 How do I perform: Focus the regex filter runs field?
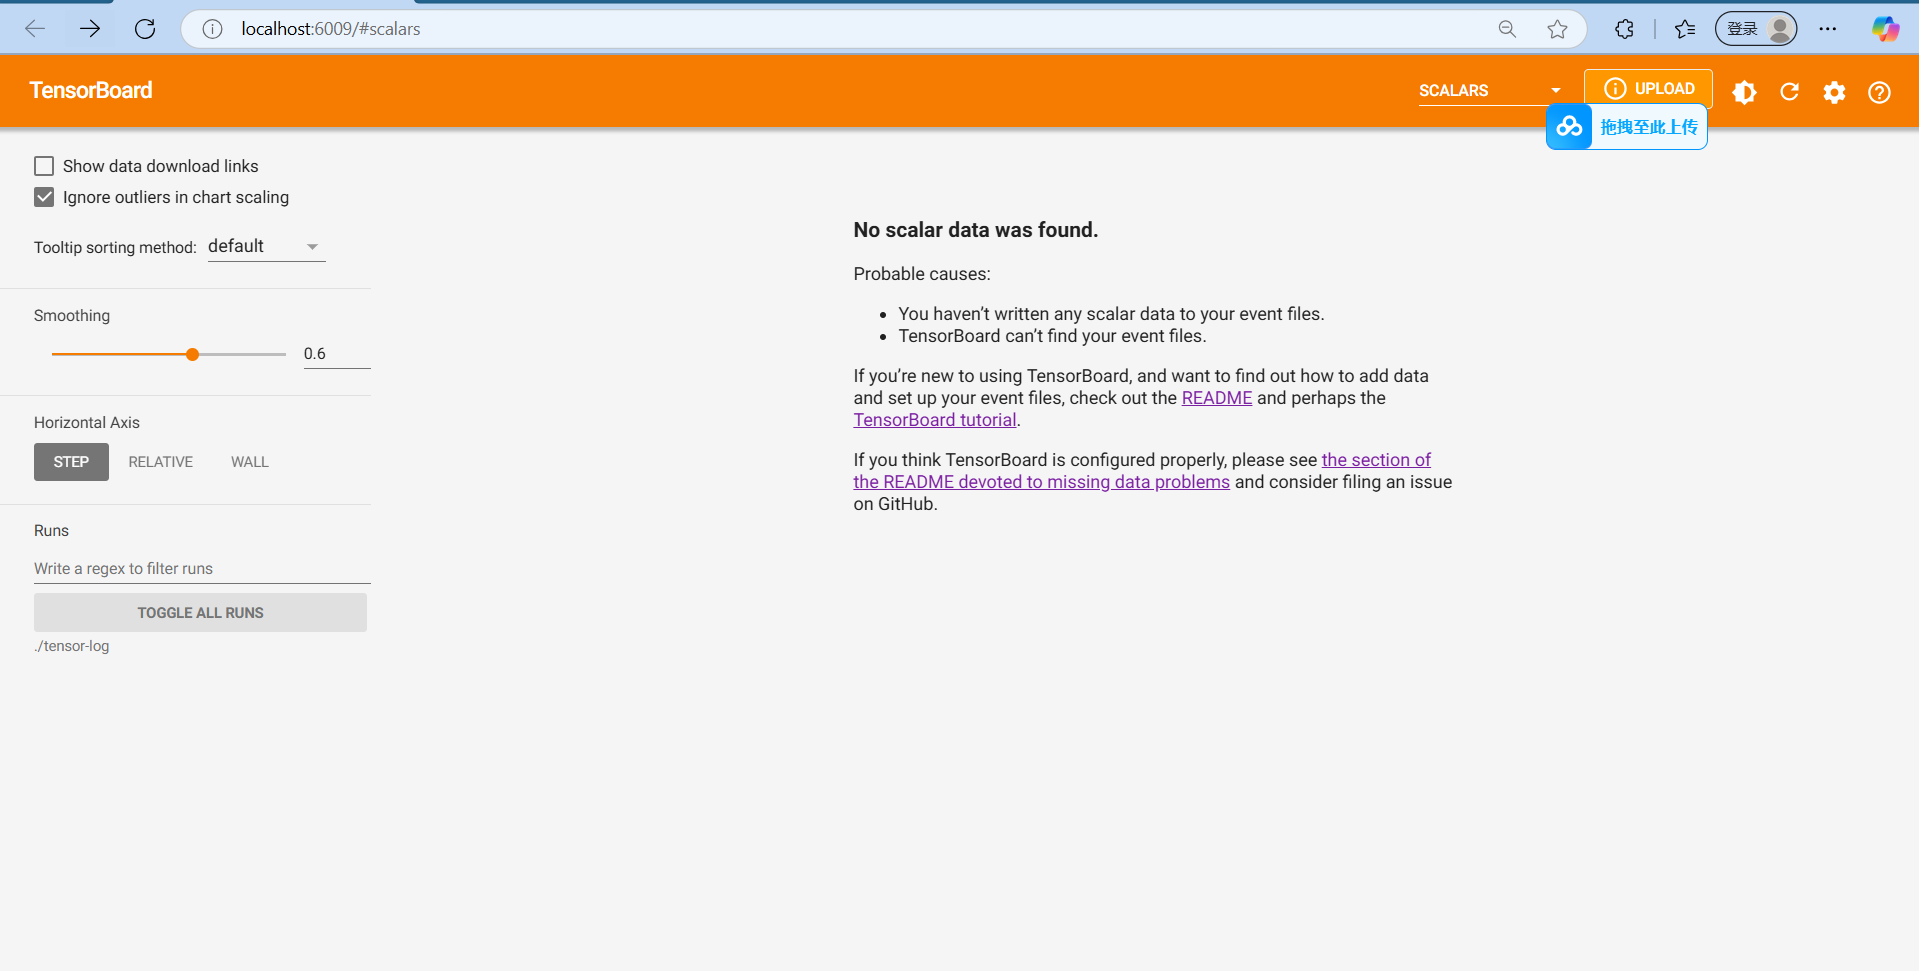pos(202,569)
